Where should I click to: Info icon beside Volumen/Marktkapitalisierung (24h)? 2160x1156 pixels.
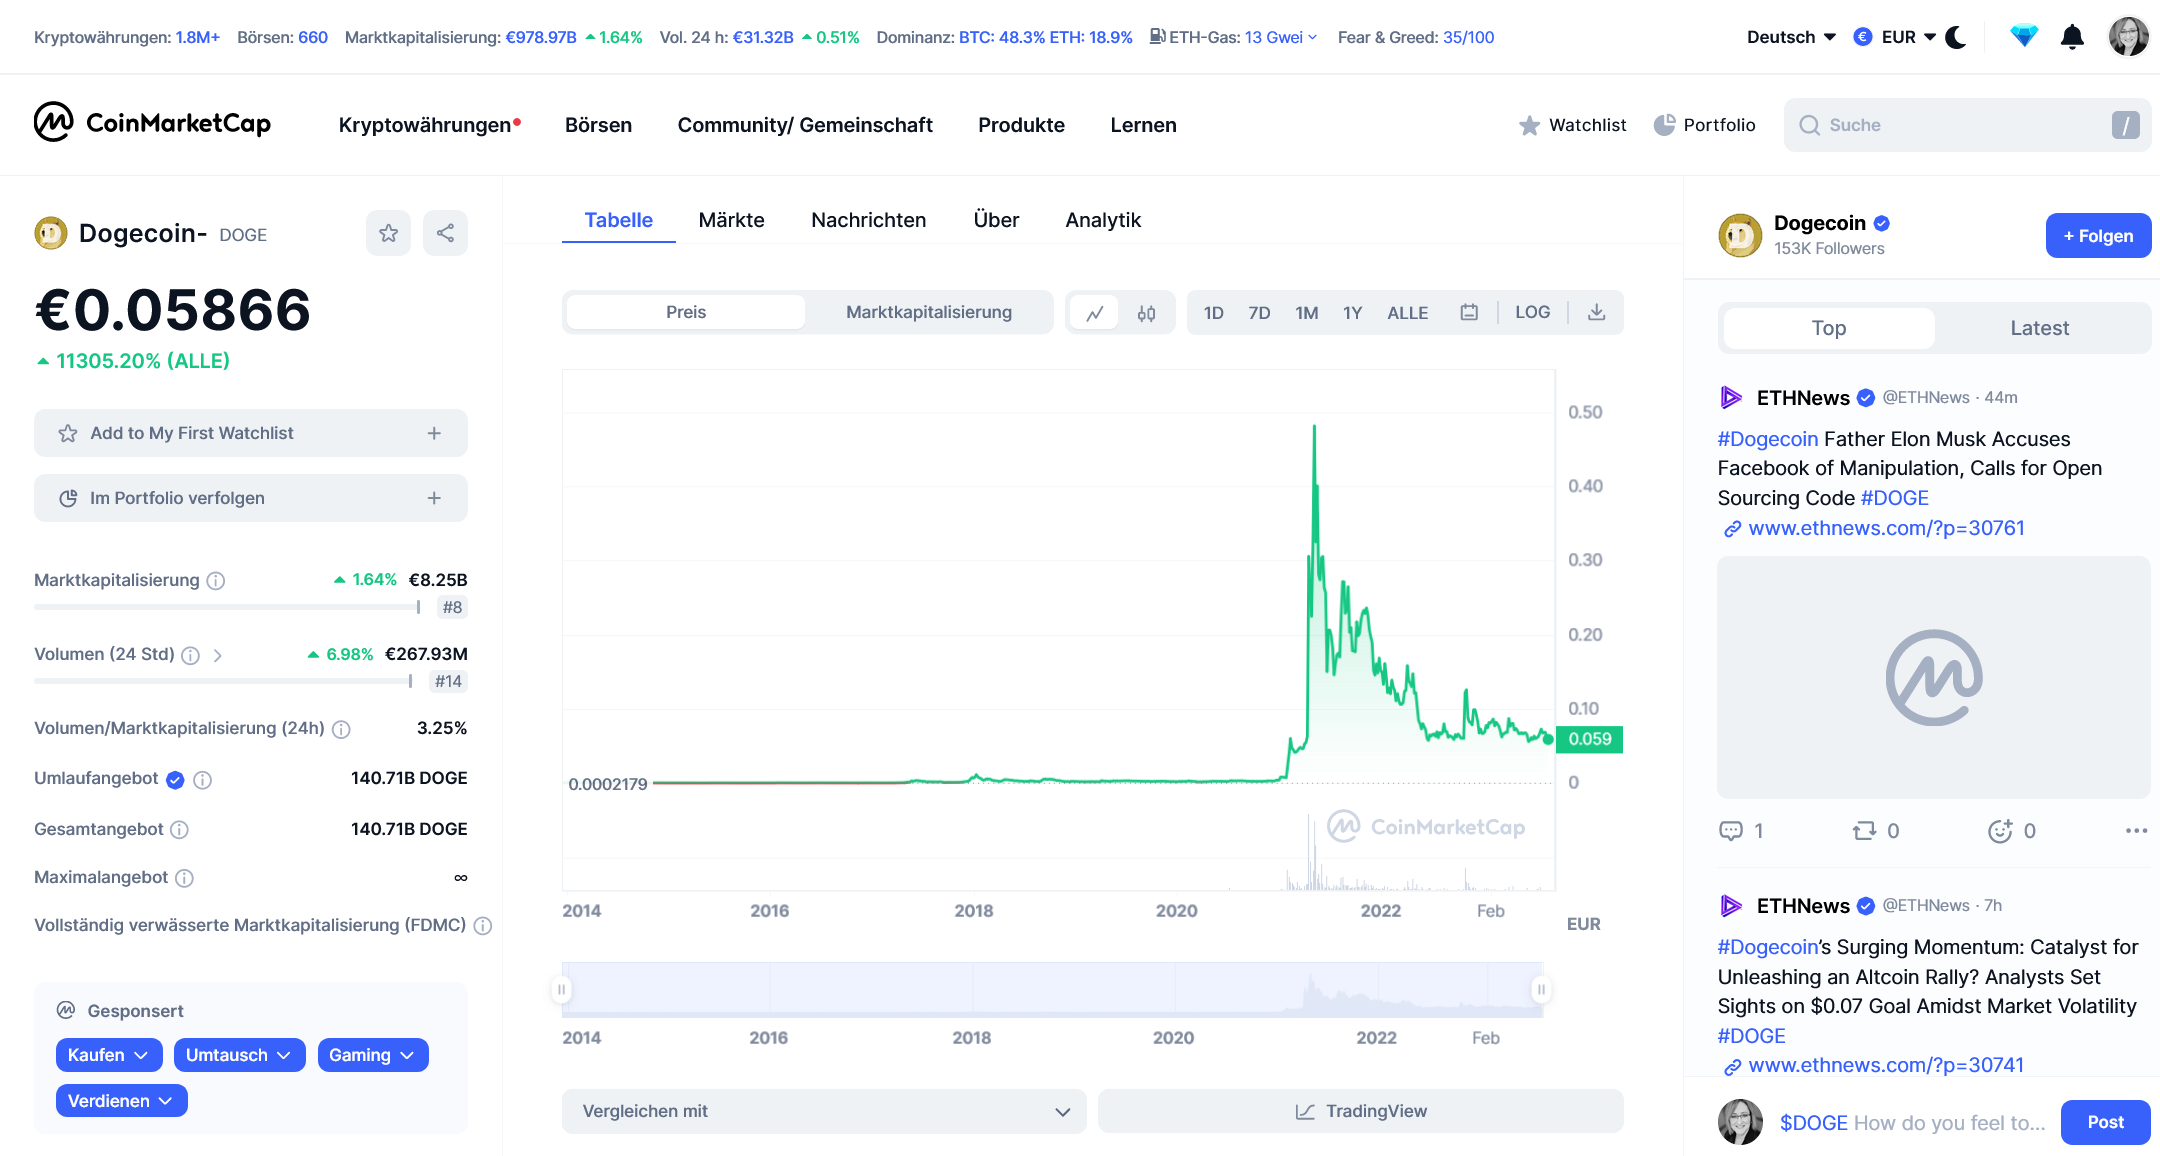pyautogui.click(x=341, y=729)
